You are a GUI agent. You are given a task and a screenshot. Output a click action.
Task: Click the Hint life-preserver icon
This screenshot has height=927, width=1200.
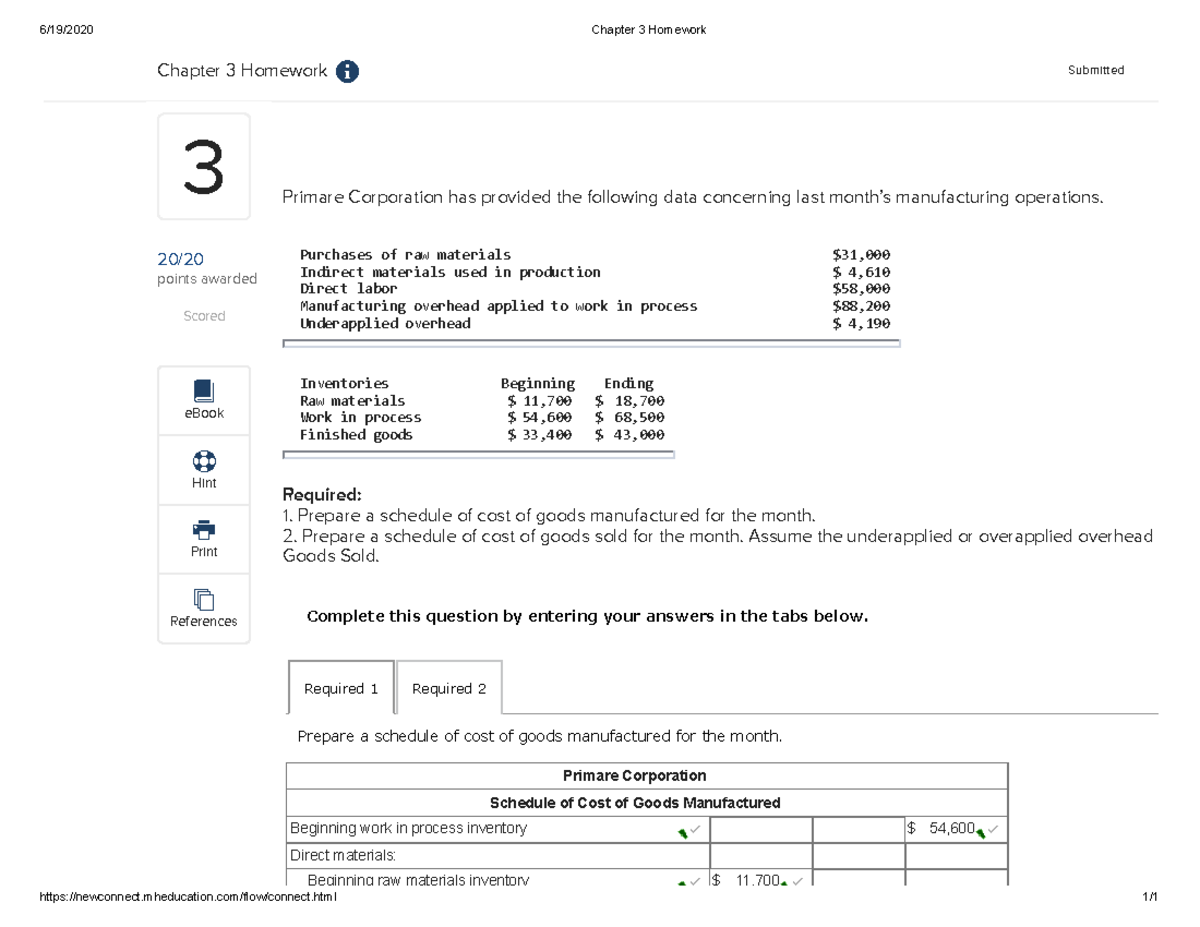point(203,460)
